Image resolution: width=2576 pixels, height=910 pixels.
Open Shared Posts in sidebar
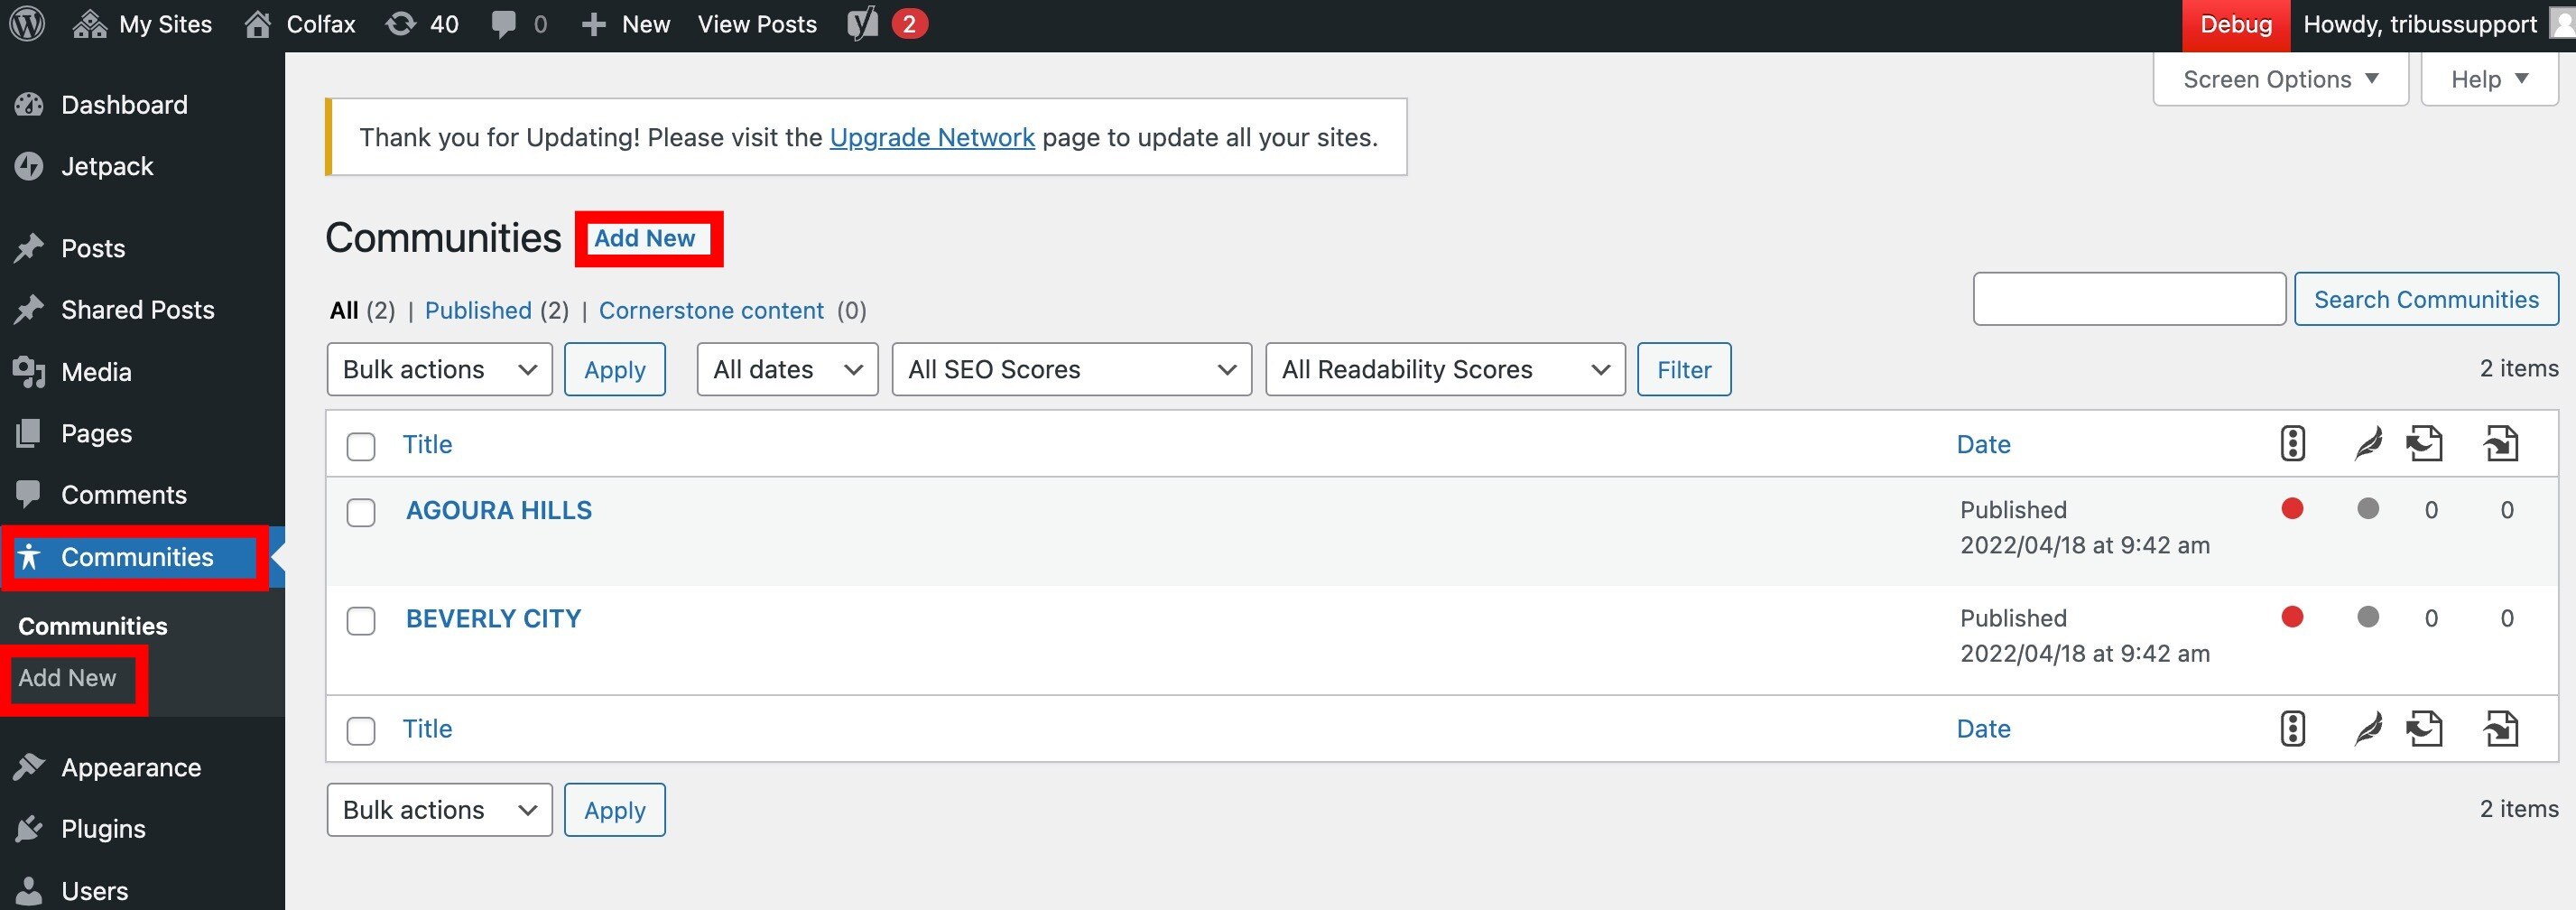(137, 310)
